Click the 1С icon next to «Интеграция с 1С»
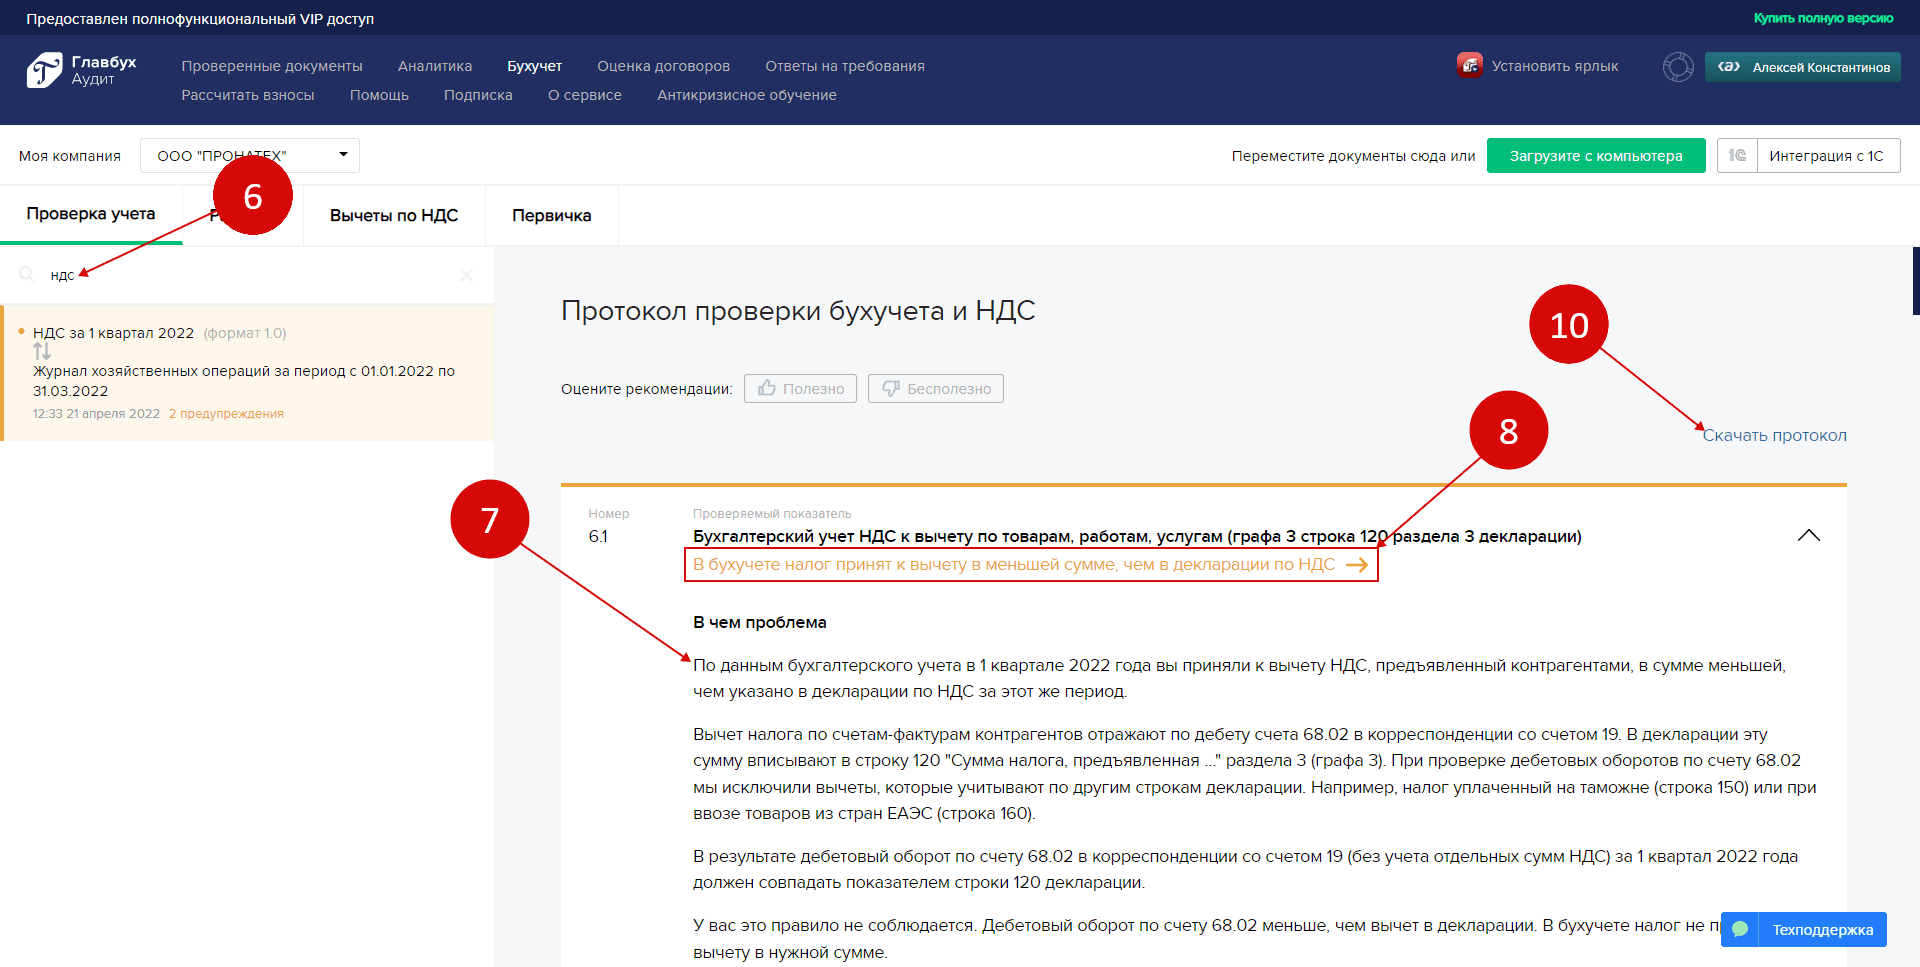1920x967 pixels. click(1737, 155)
